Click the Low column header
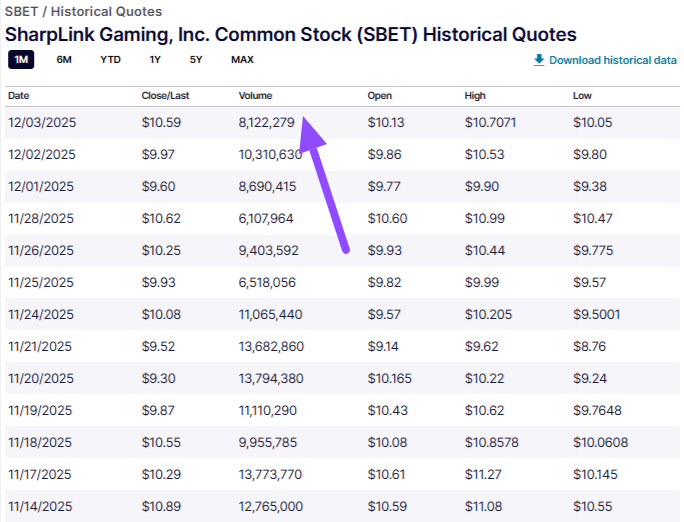 tap(582, 96)
